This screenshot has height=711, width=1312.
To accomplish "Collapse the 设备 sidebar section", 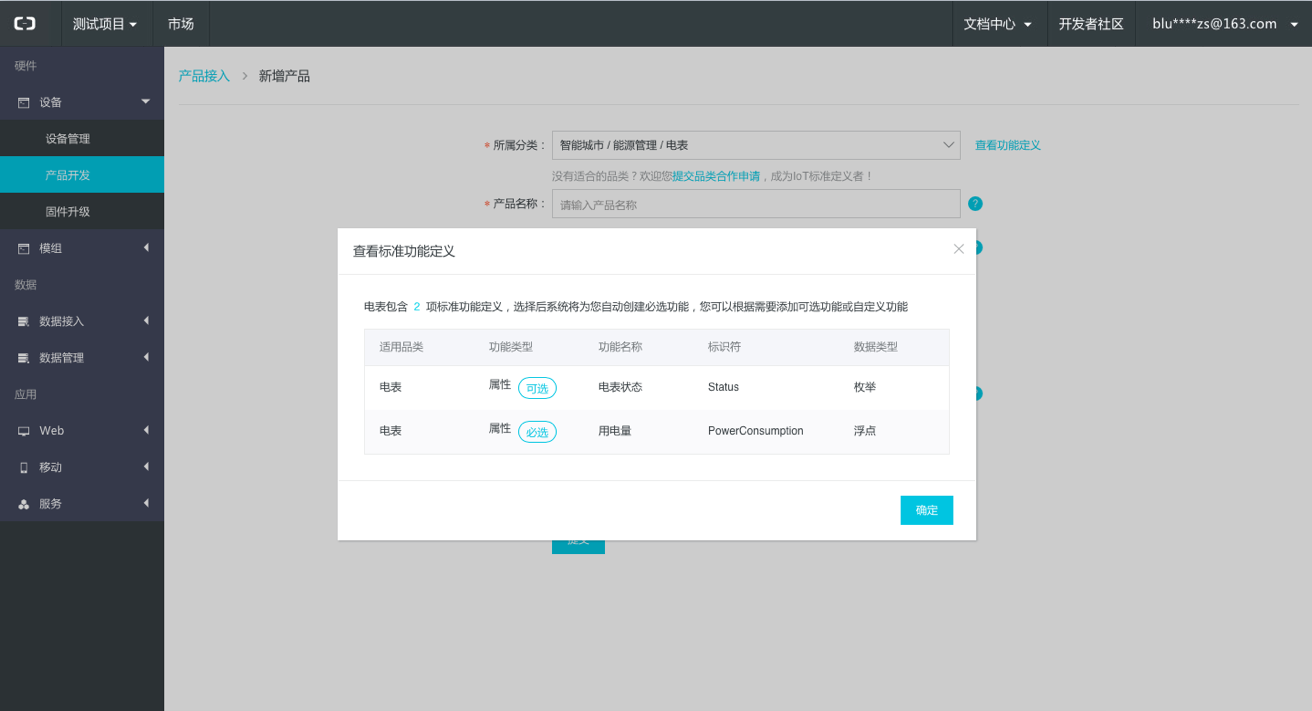I will pos(145,101).
